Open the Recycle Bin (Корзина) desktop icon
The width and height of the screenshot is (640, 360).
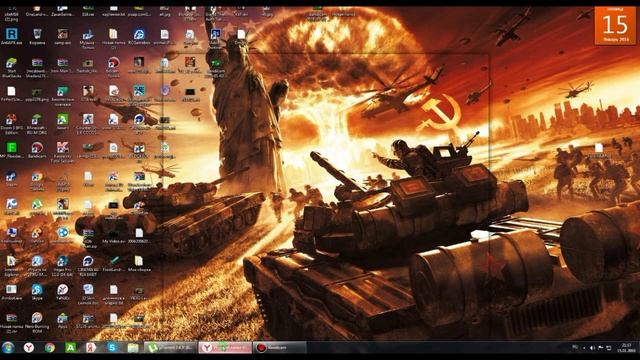[x=37, y=36]
